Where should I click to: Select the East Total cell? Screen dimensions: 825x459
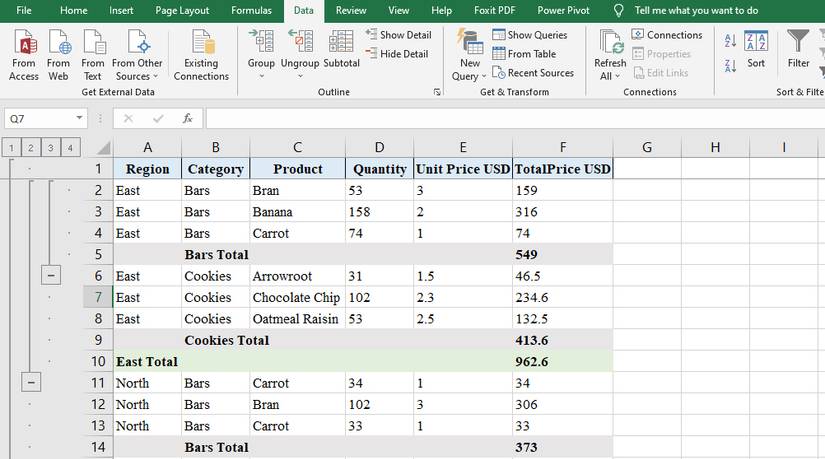tap(147, 361)
